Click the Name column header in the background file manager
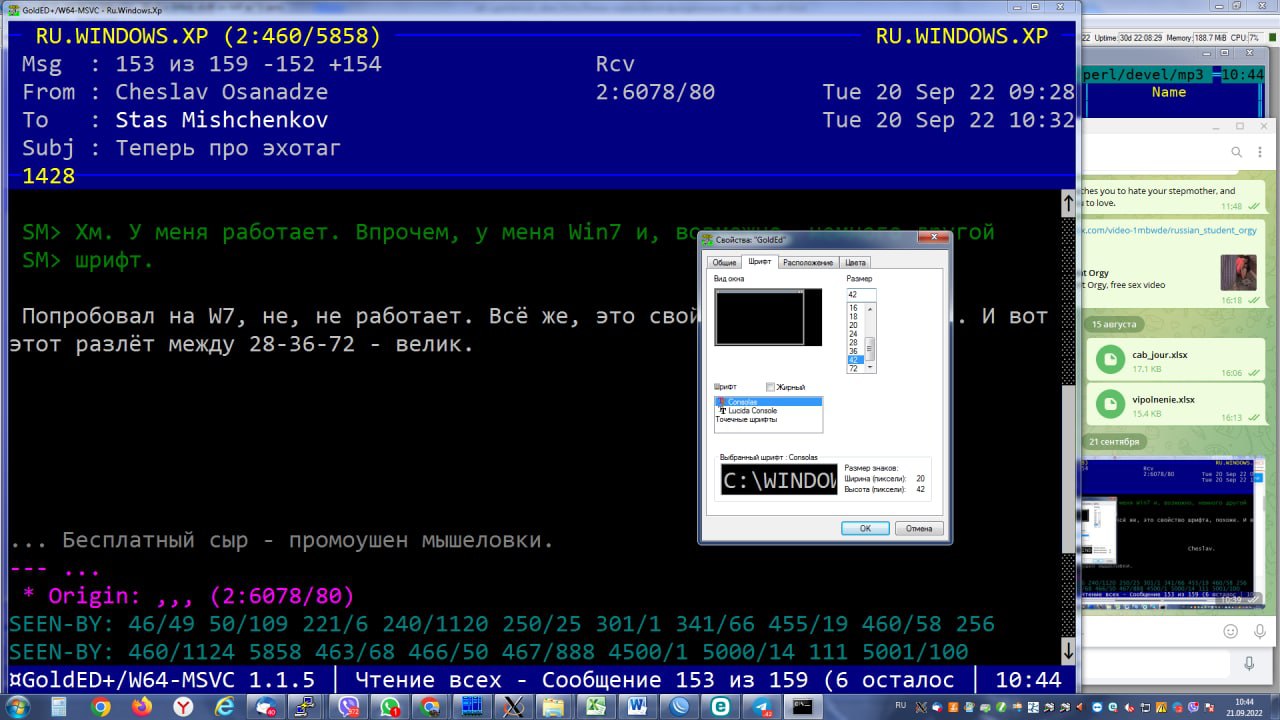 pos(1168,92)
